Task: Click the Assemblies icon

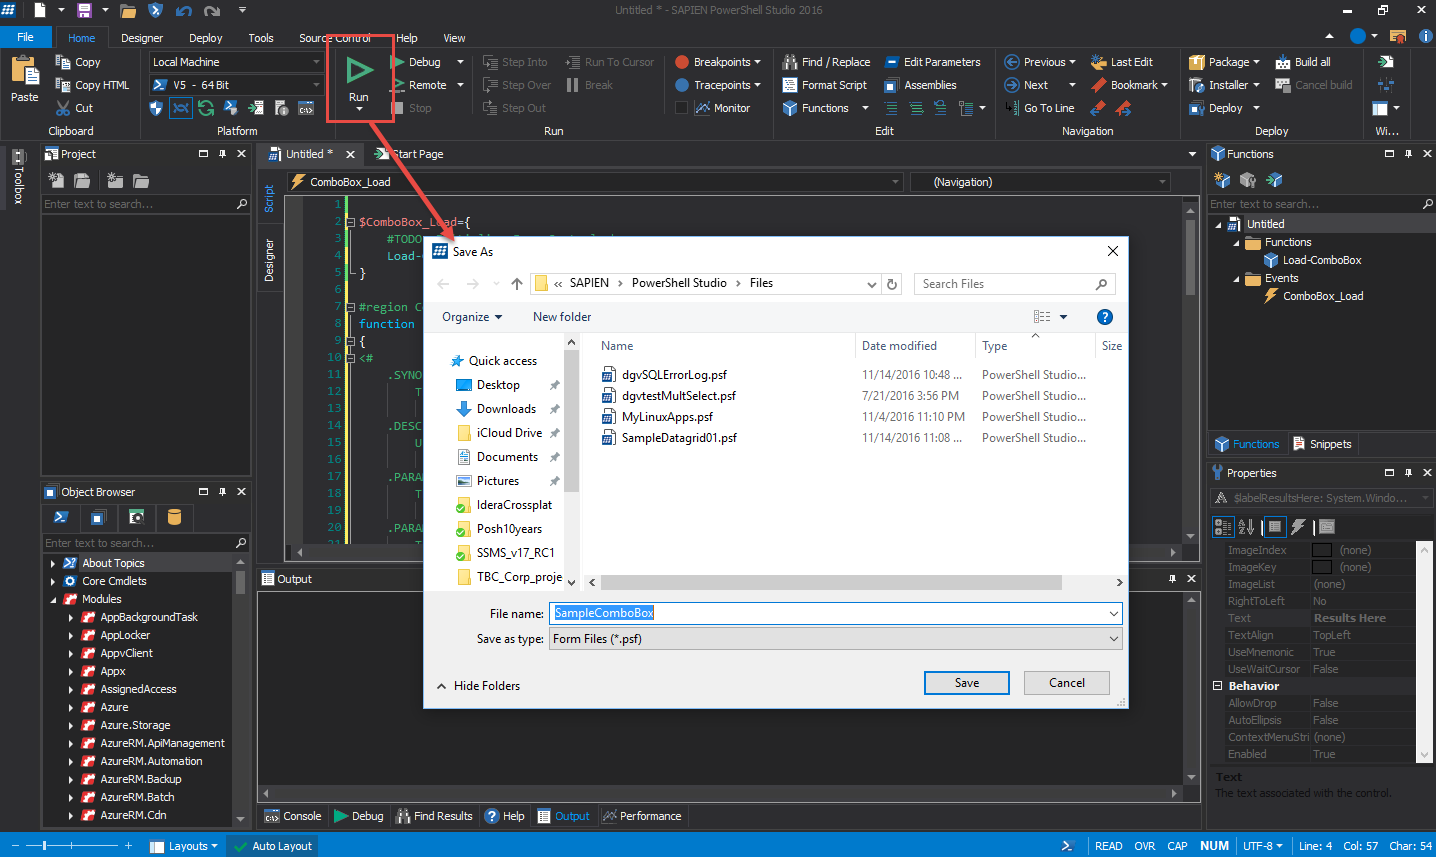Action: [892, 85]
